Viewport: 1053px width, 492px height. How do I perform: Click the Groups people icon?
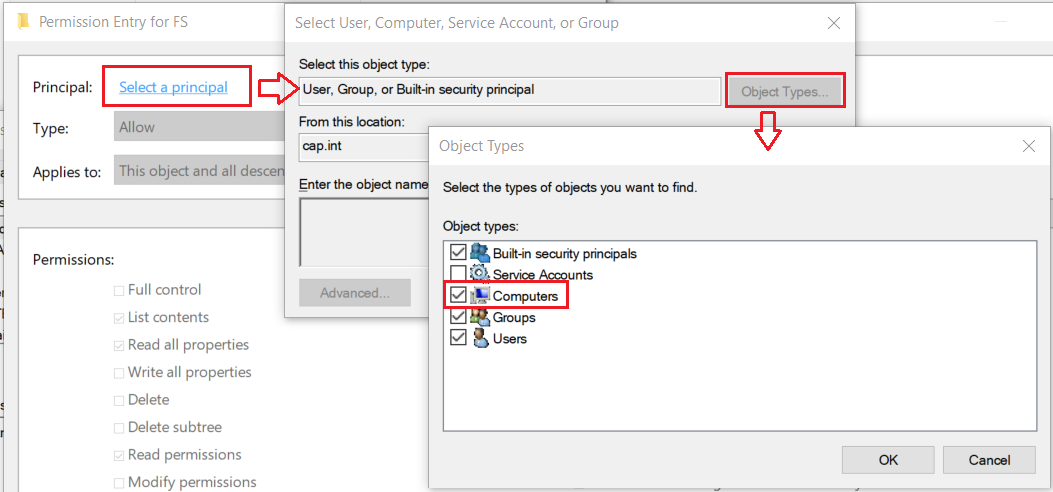click(x=479, y=317)
